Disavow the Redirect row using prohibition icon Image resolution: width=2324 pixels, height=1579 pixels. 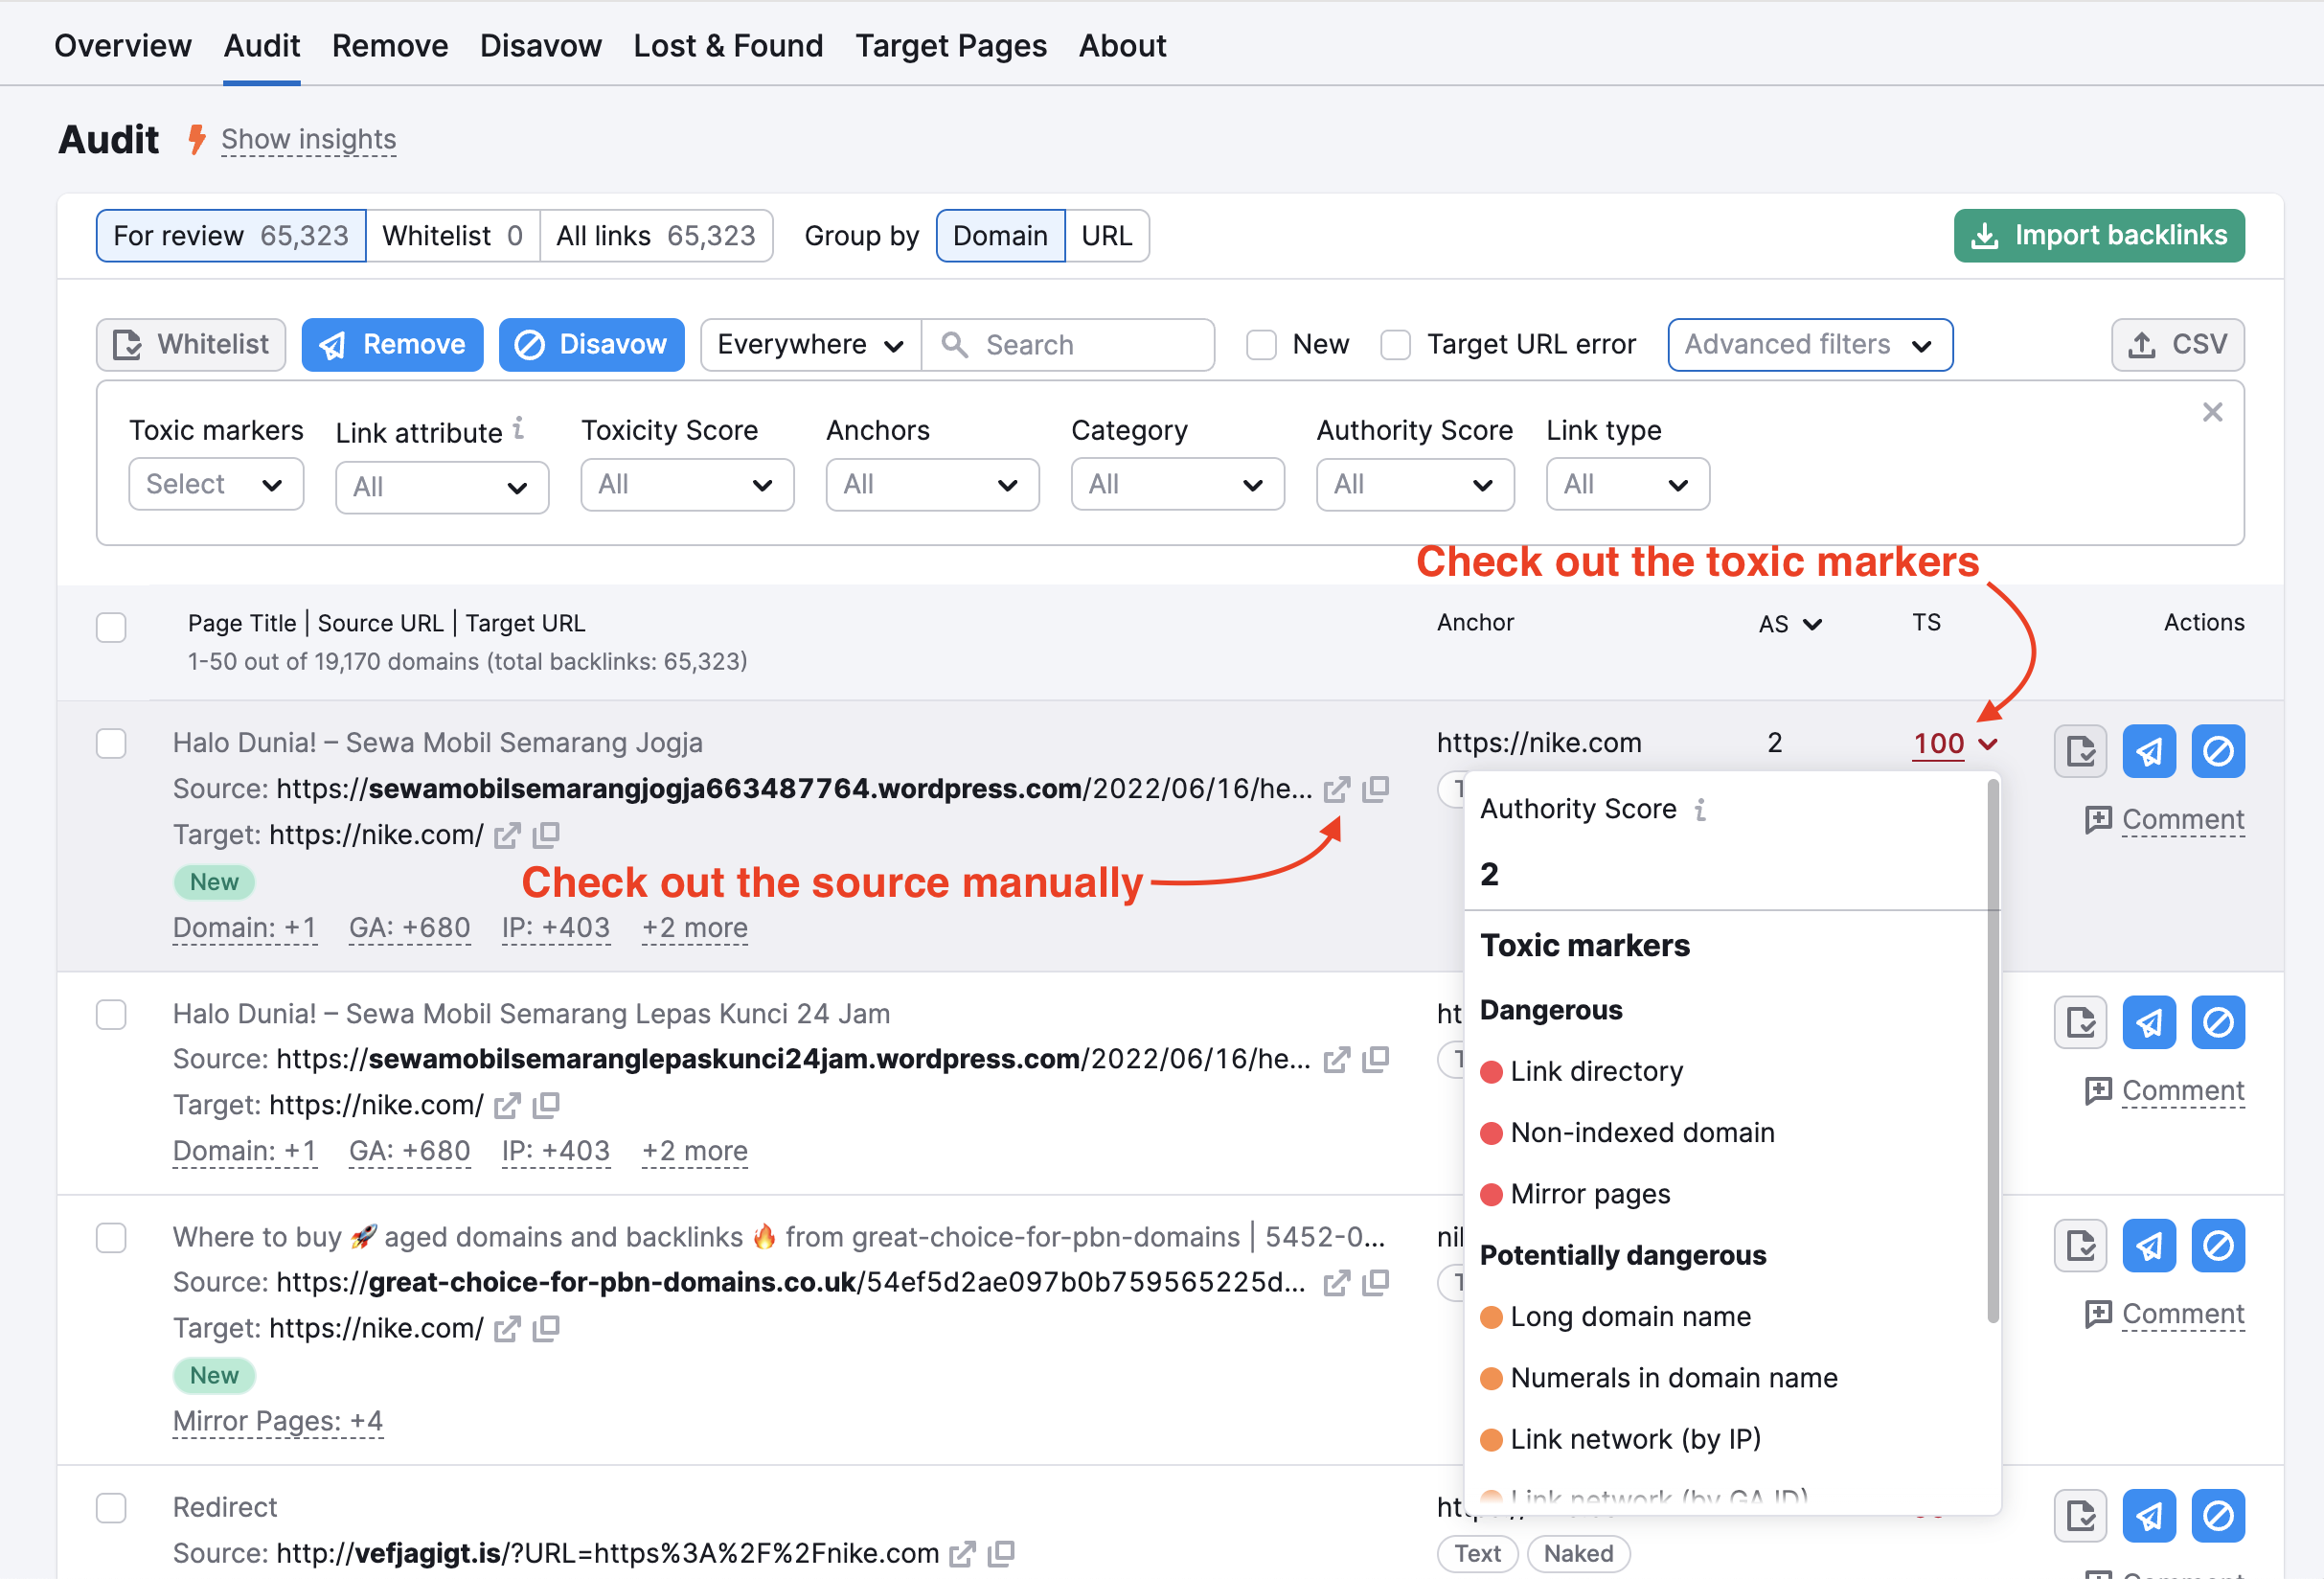pyautogui.click(x=2217, y=1516)
